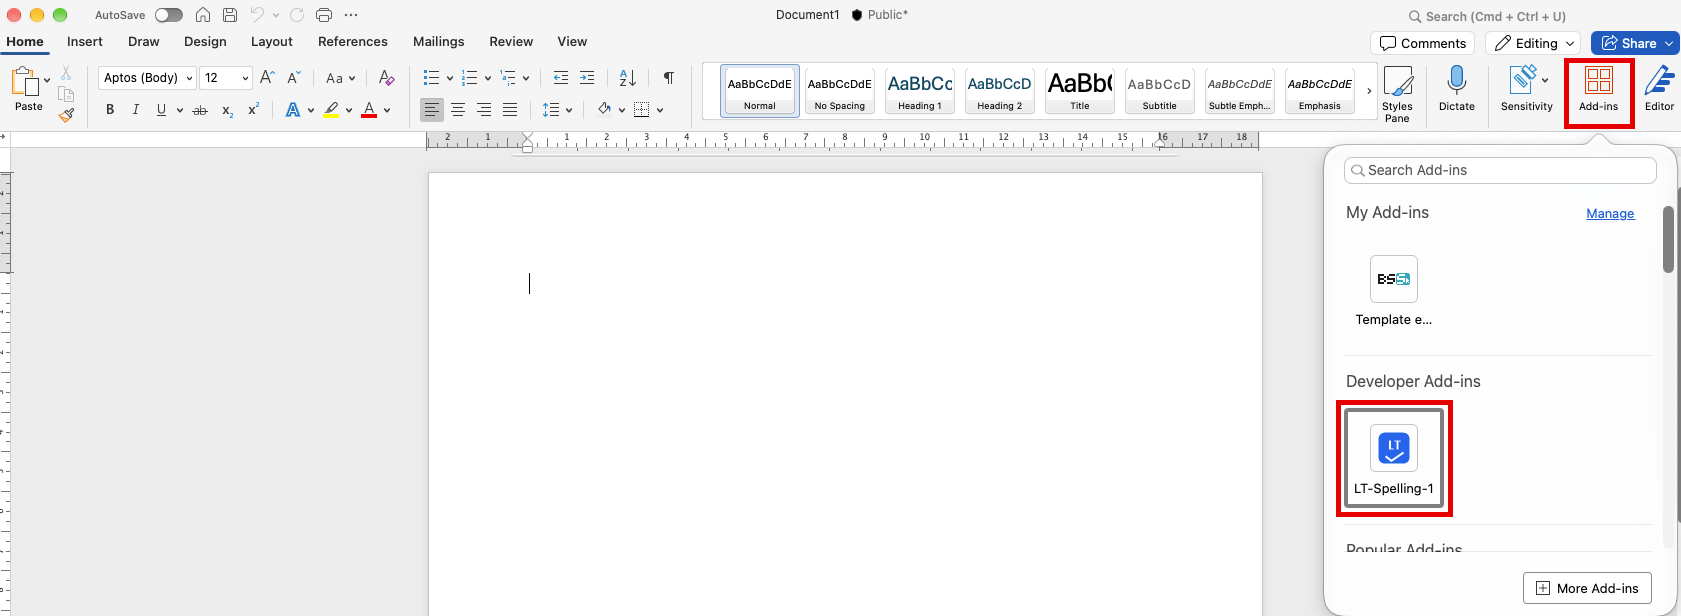
Task: Toggle Italic formatting
Action: 136,110
